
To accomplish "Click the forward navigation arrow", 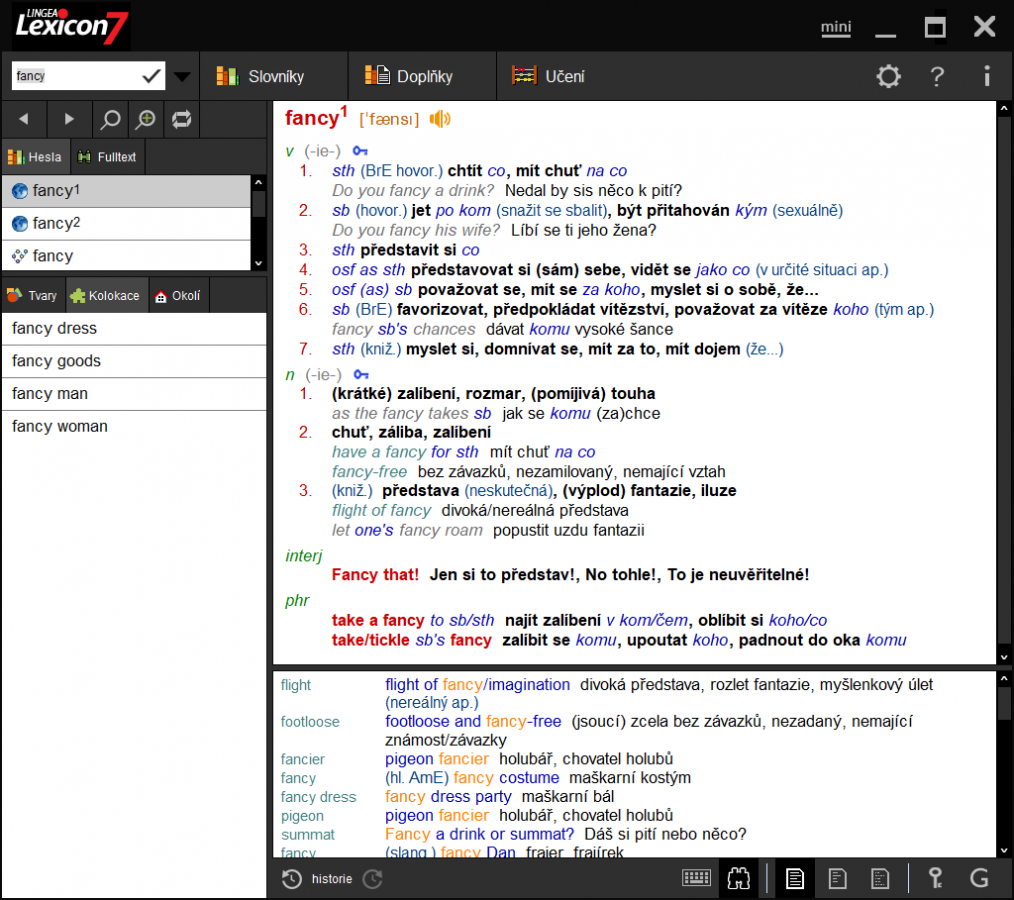I will [x=68, y=118].
